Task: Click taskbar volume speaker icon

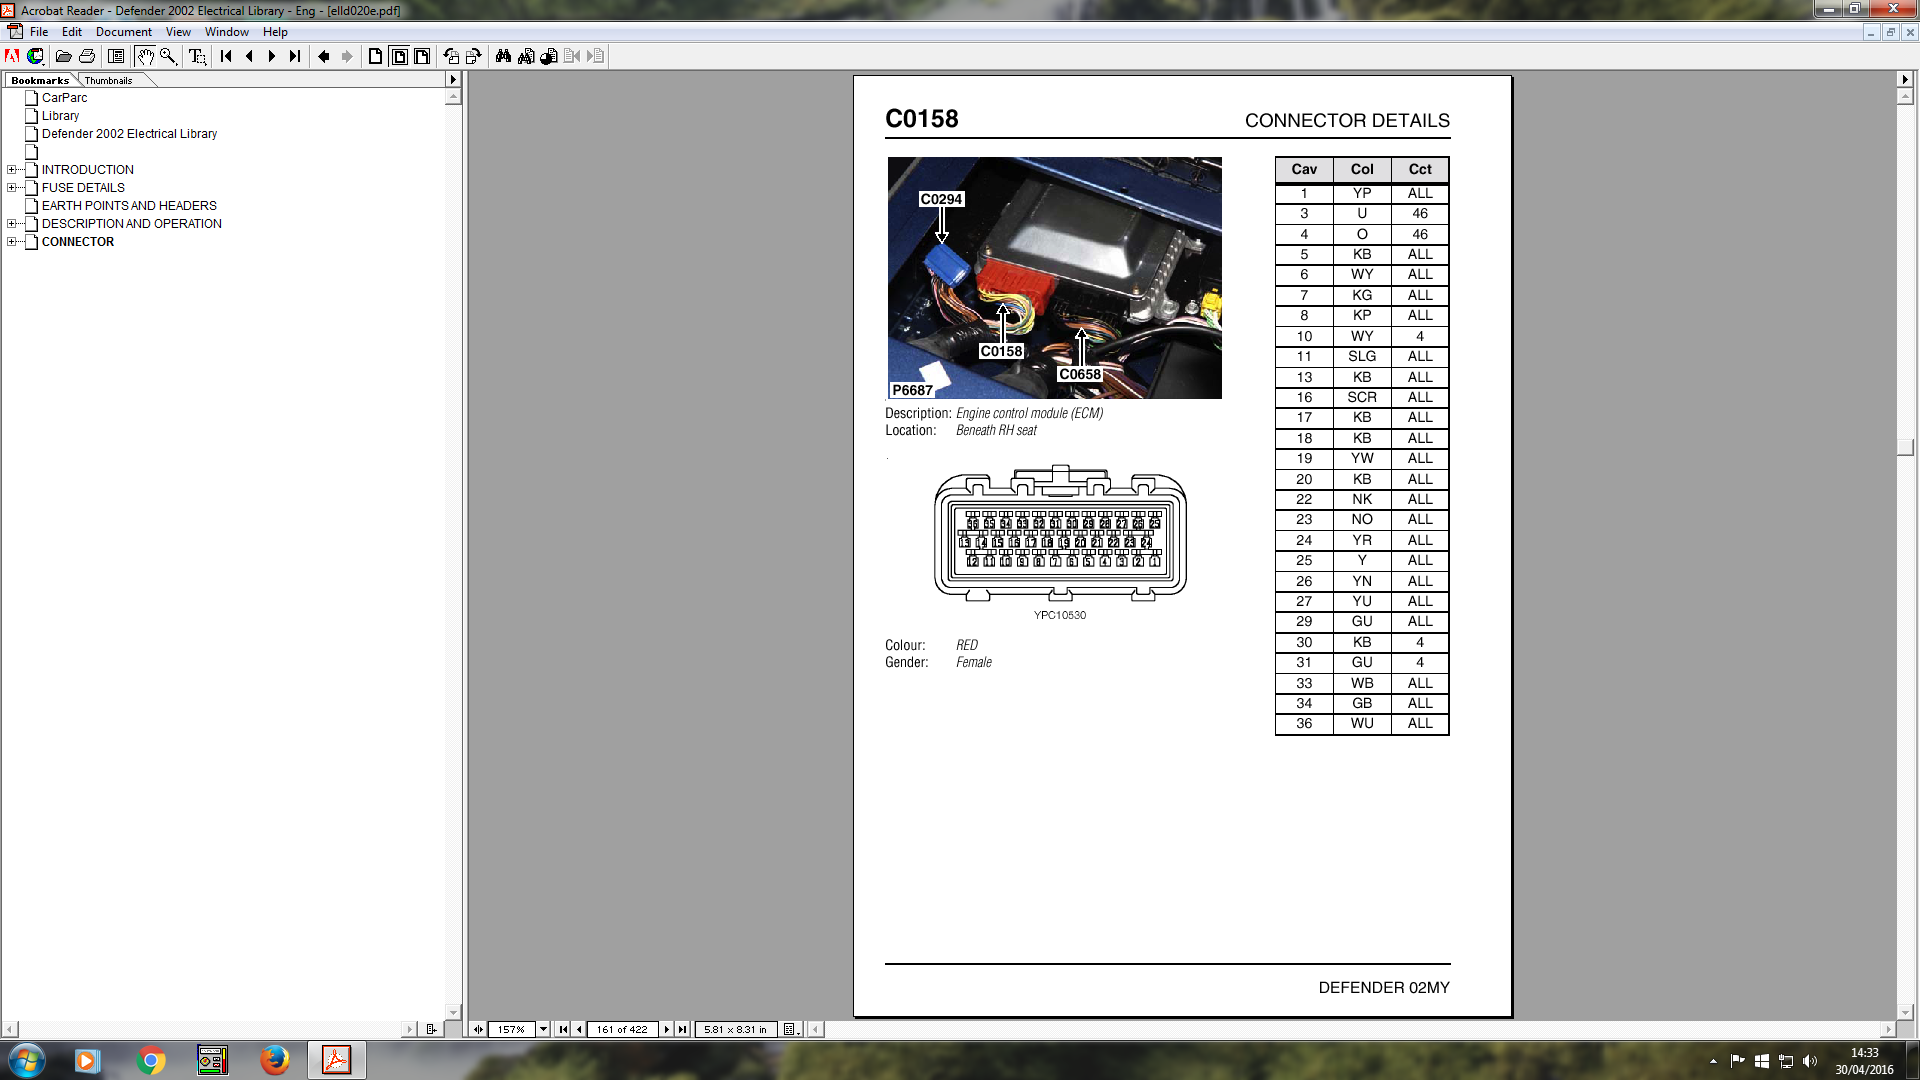Action: [x=1809, y=1061]
